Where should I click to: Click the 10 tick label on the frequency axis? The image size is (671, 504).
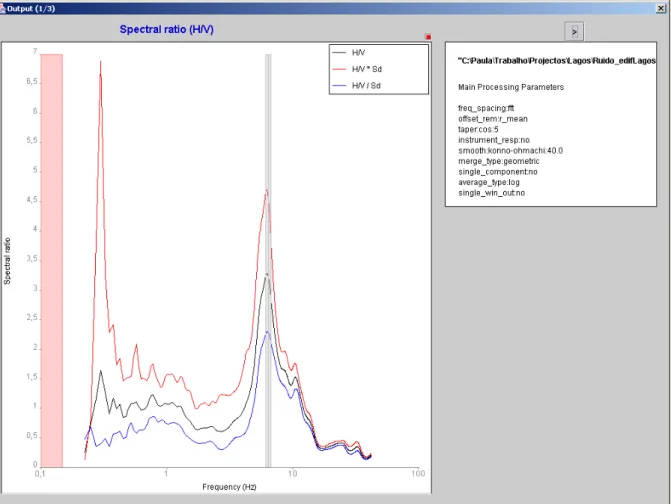(292, 474)
